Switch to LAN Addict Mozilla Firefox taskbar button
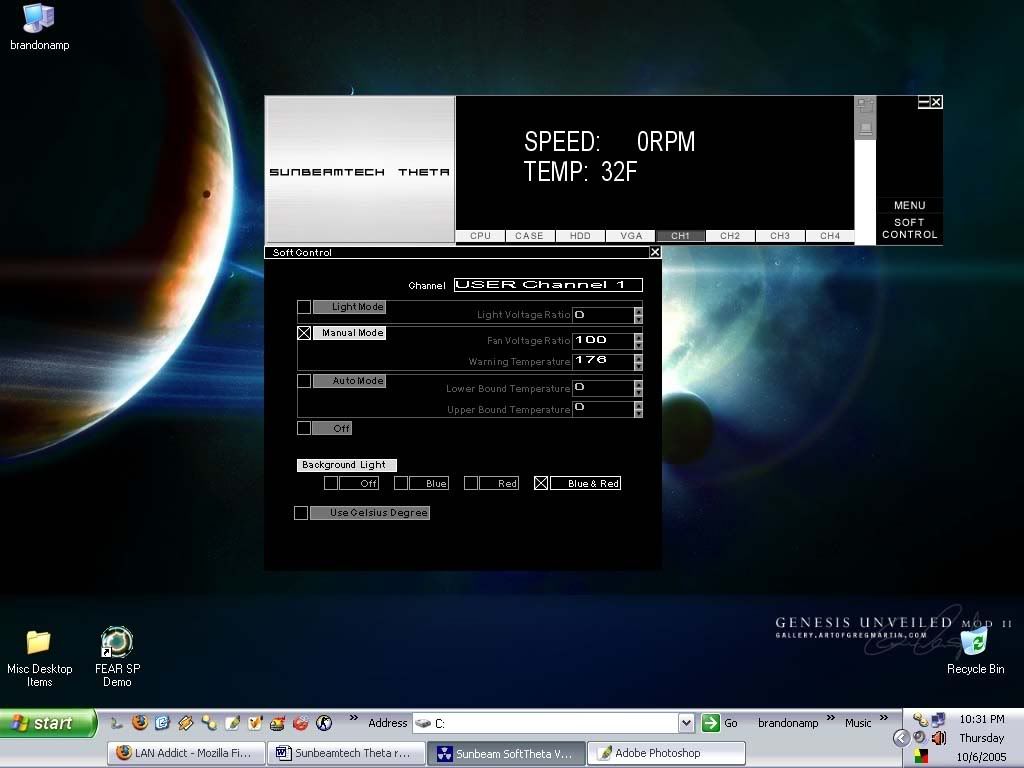The image size is (1024, 768). (187, 753)
